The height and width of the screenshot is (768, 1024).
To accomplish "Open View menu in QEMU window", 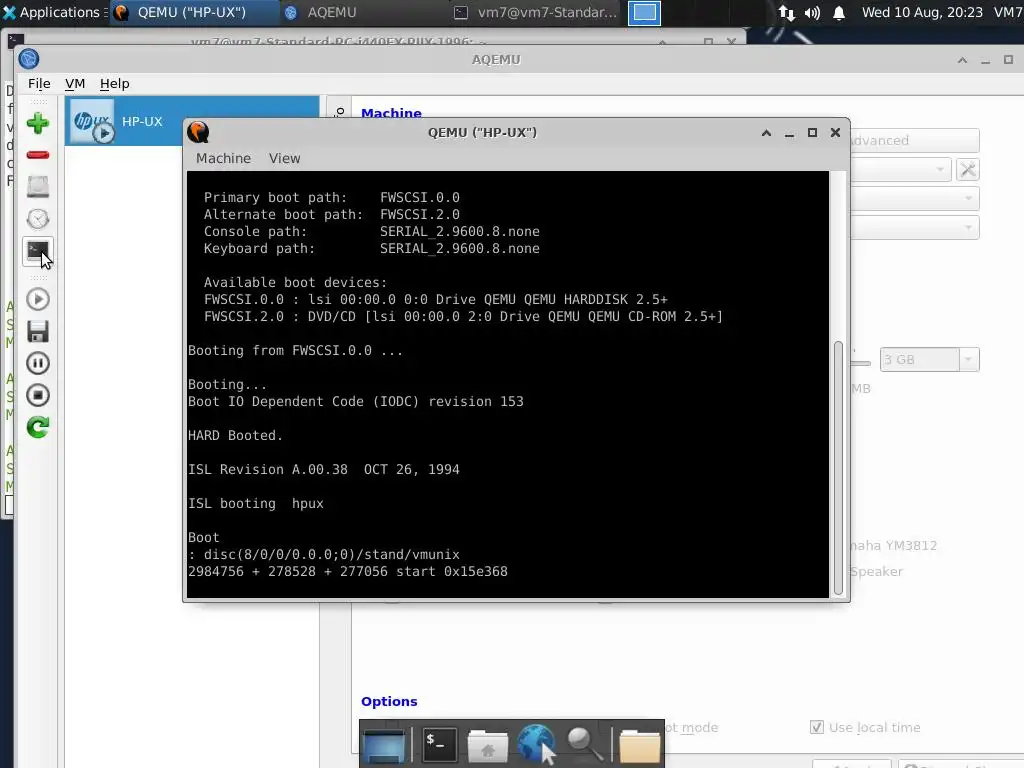I will pos(285,158).
